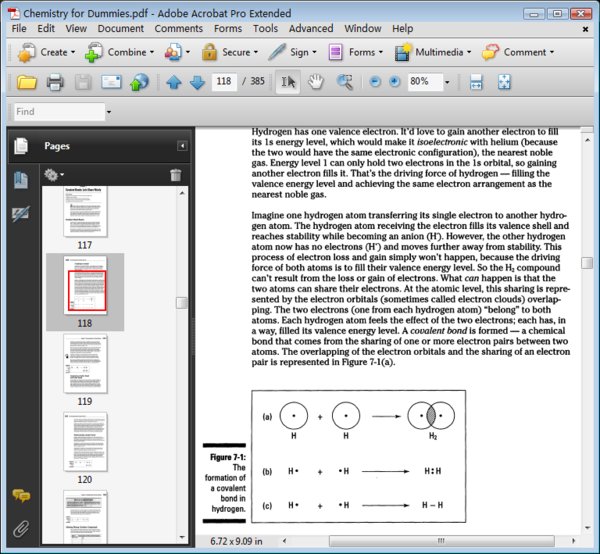Delete page using trash icon in Pages panel

click(176, 175)
